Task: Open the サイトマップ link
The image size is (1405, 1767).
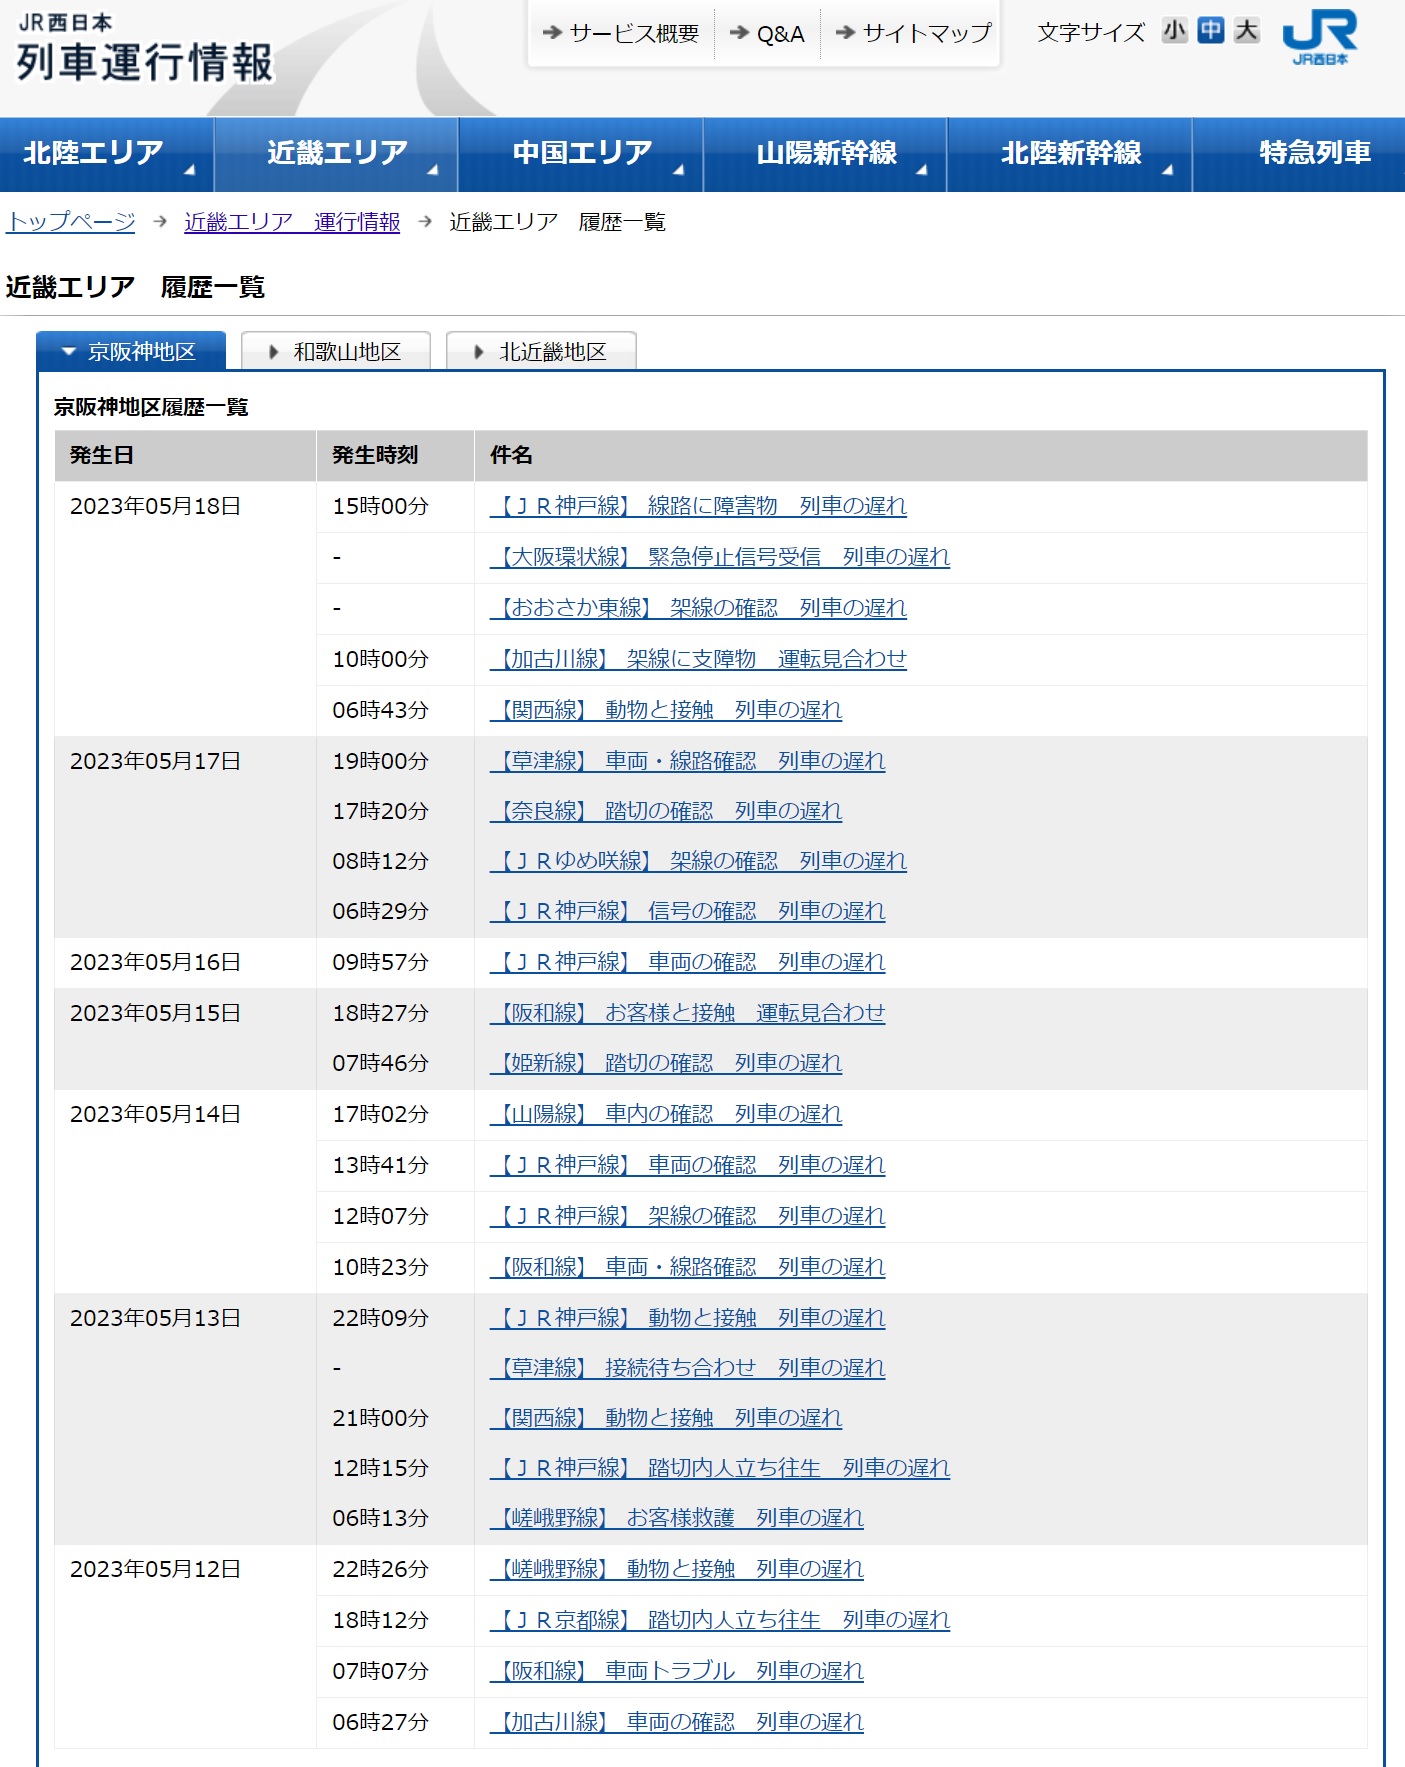Action: 913,34
